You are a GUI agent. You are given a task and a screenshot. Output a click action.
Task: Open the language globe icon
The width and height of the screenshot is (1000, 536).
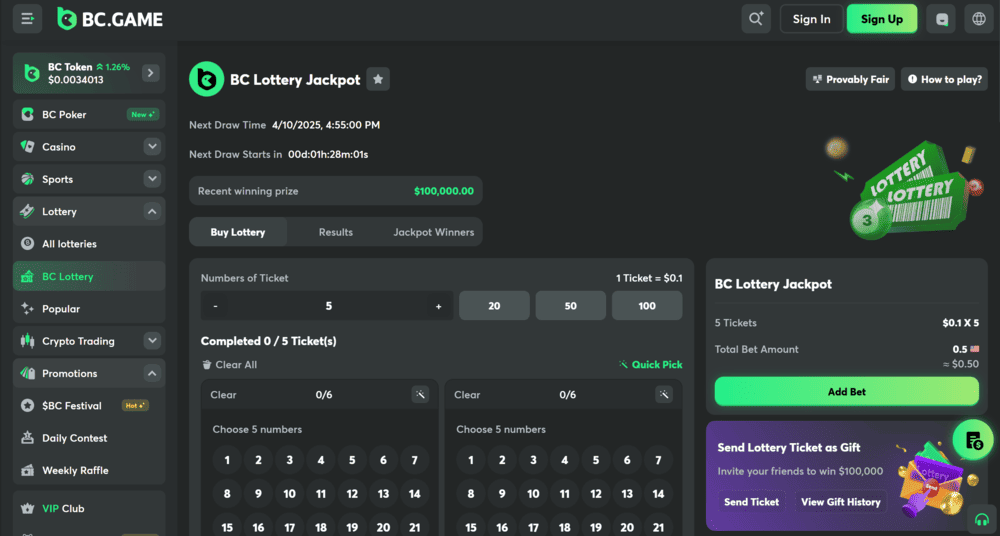tap(979, 19)
